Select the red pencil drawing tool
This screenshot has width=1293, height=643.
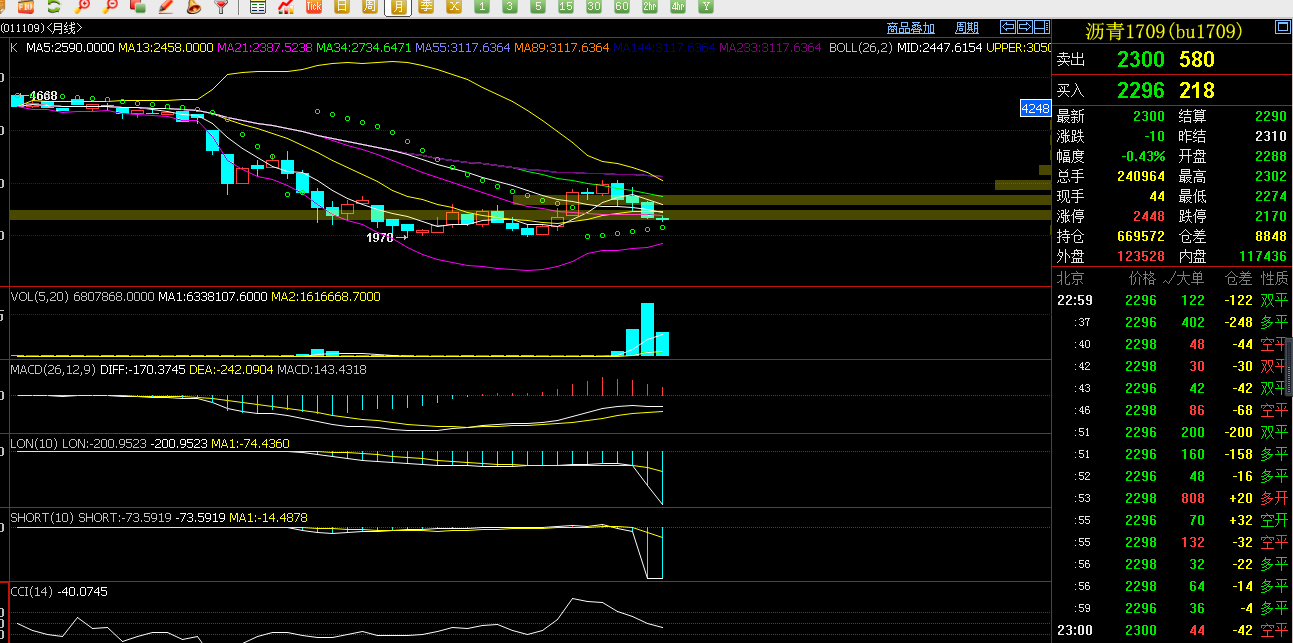click(166, 6)
